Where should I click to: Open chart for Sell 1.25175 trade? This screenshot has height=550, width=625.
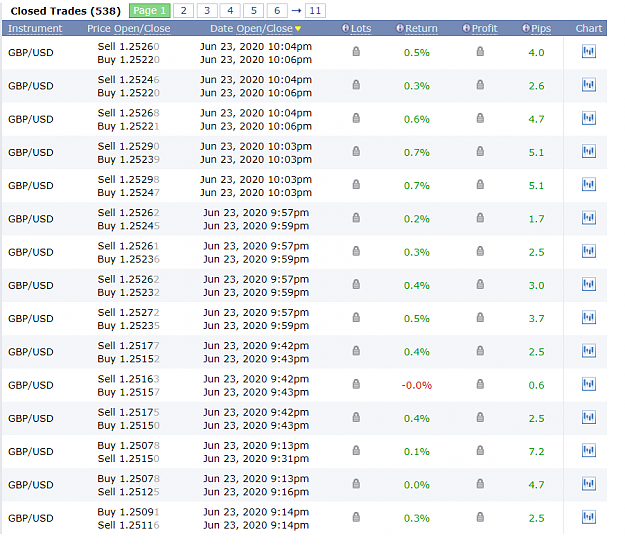click(x=589, y=417)
